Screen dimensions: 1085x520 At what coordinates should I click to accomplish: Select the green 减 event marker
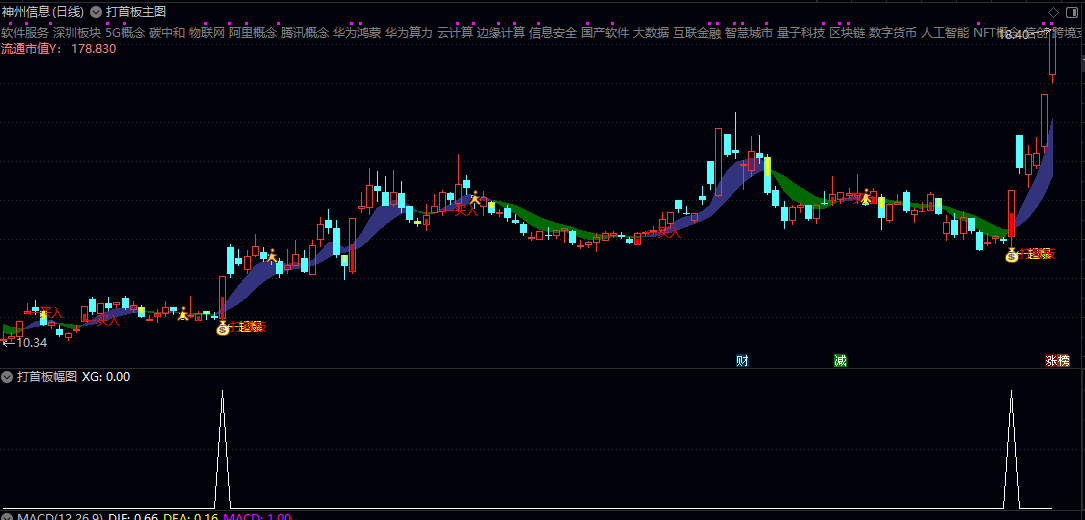(840, 360)
